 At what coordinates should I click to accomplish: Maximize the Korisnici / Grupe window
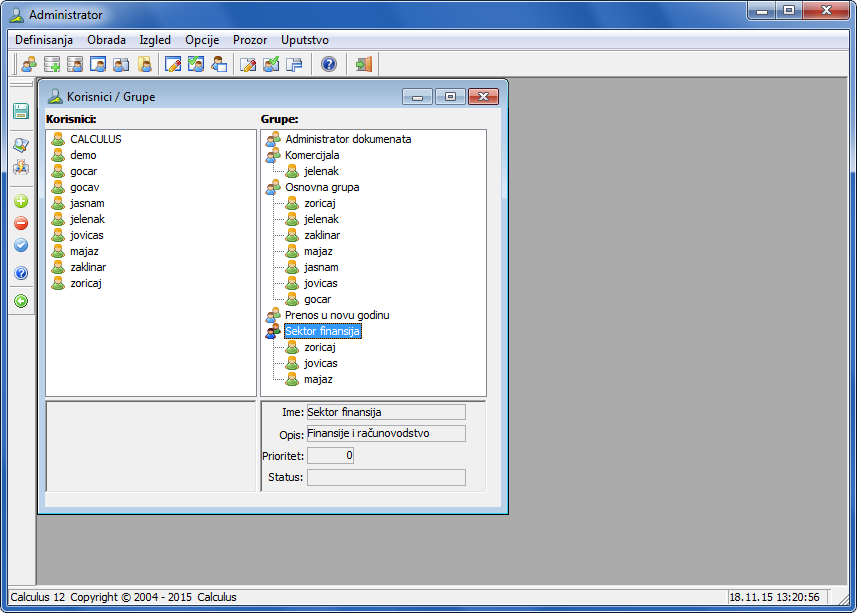pyautogui.click(x=450, y=97)
